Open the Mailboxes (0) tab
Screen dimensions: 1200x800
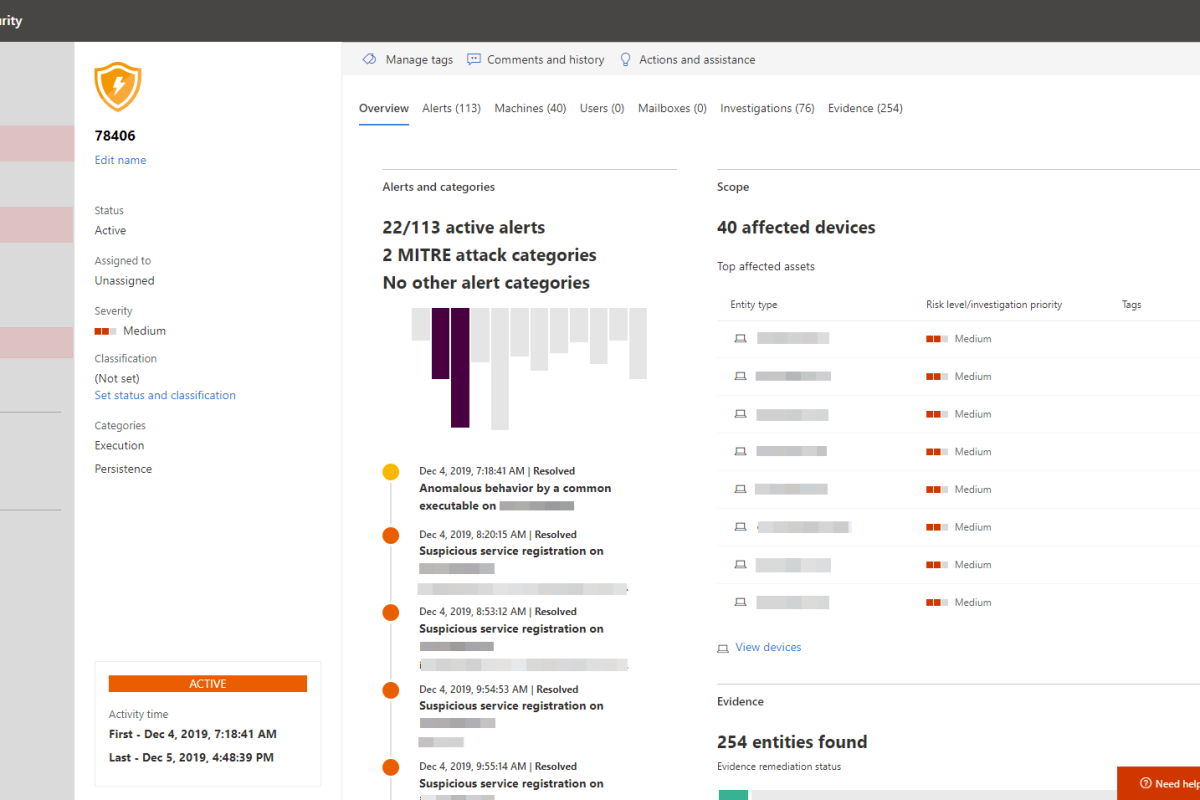pos(672,108)
